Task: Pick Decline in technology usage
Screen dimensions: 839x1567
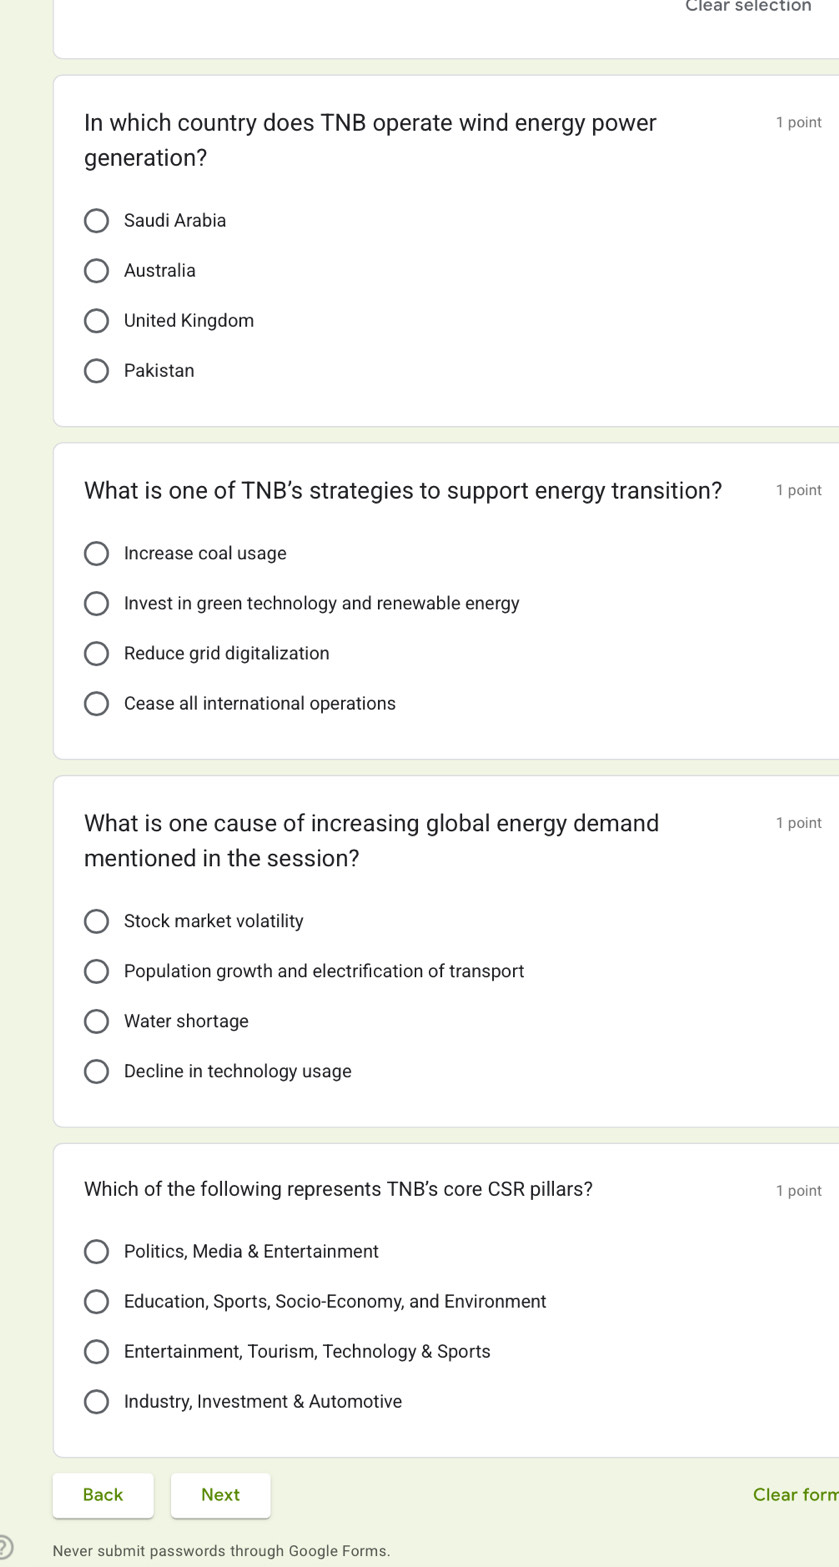Action: [x=96, y=1071]
